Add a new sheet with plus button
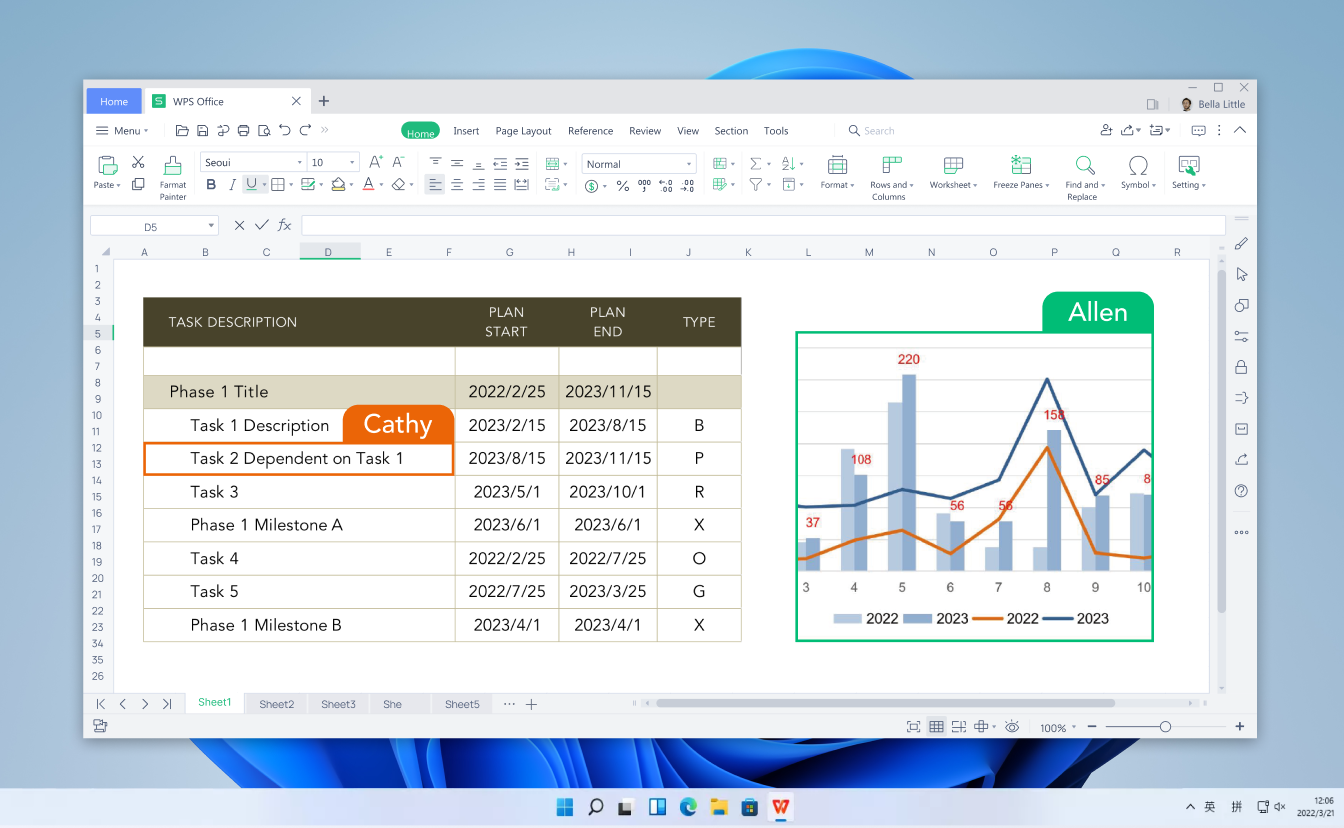Image resolution: width=1344 pixels, height=828 pixels. (x=531, y=704)
